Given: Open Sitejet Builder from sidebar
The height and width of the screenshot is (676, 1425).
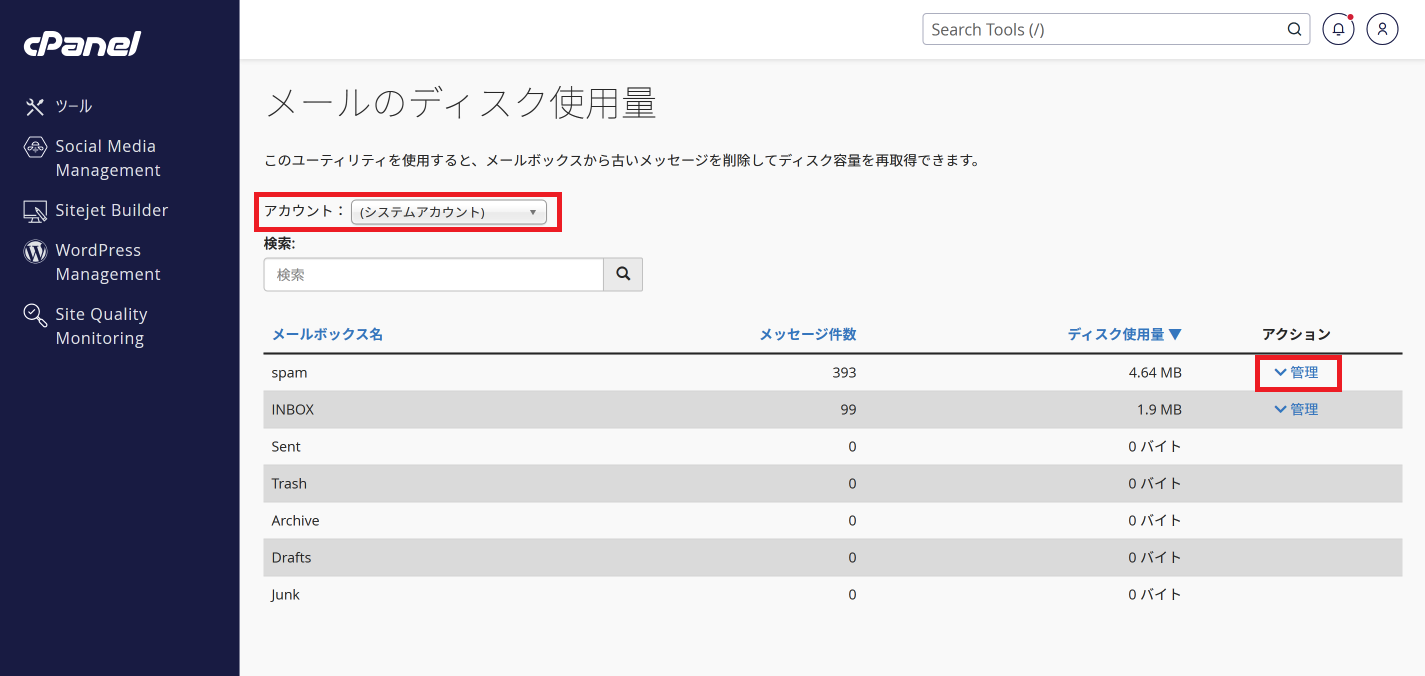Looking at the screenshot, I should [112, 210].
